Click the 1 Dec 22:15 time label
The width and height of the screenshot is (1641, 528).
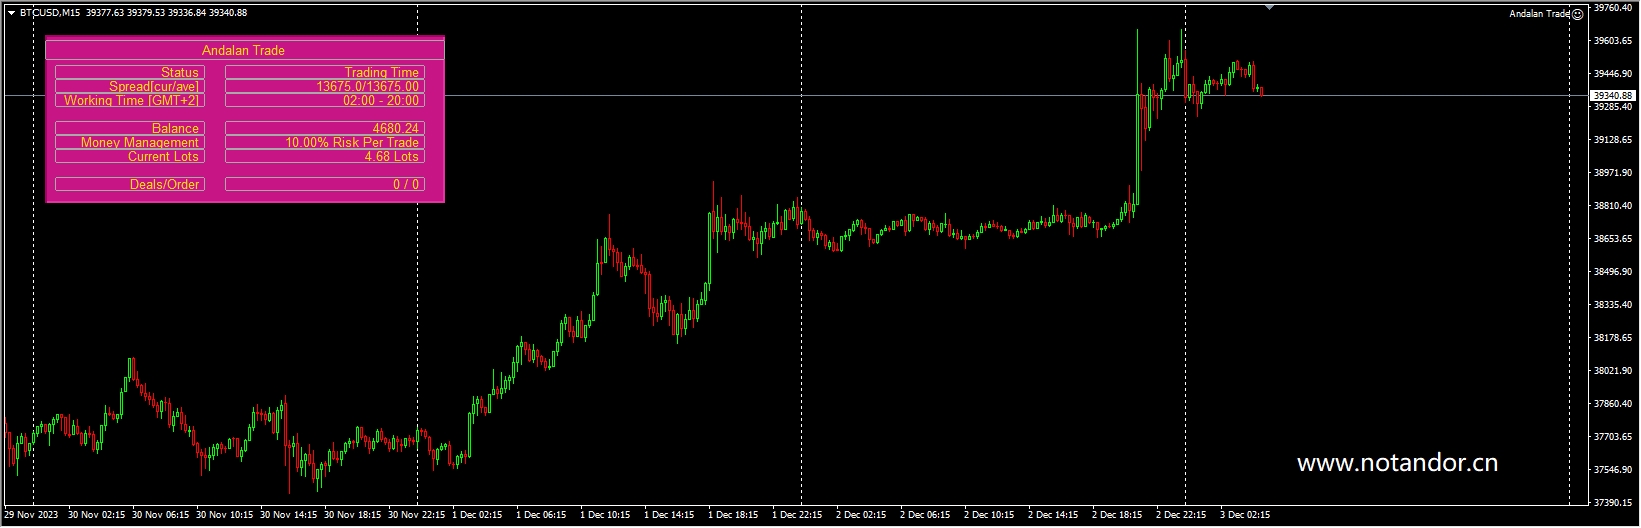pyautogui.click(x=797, y=516)
